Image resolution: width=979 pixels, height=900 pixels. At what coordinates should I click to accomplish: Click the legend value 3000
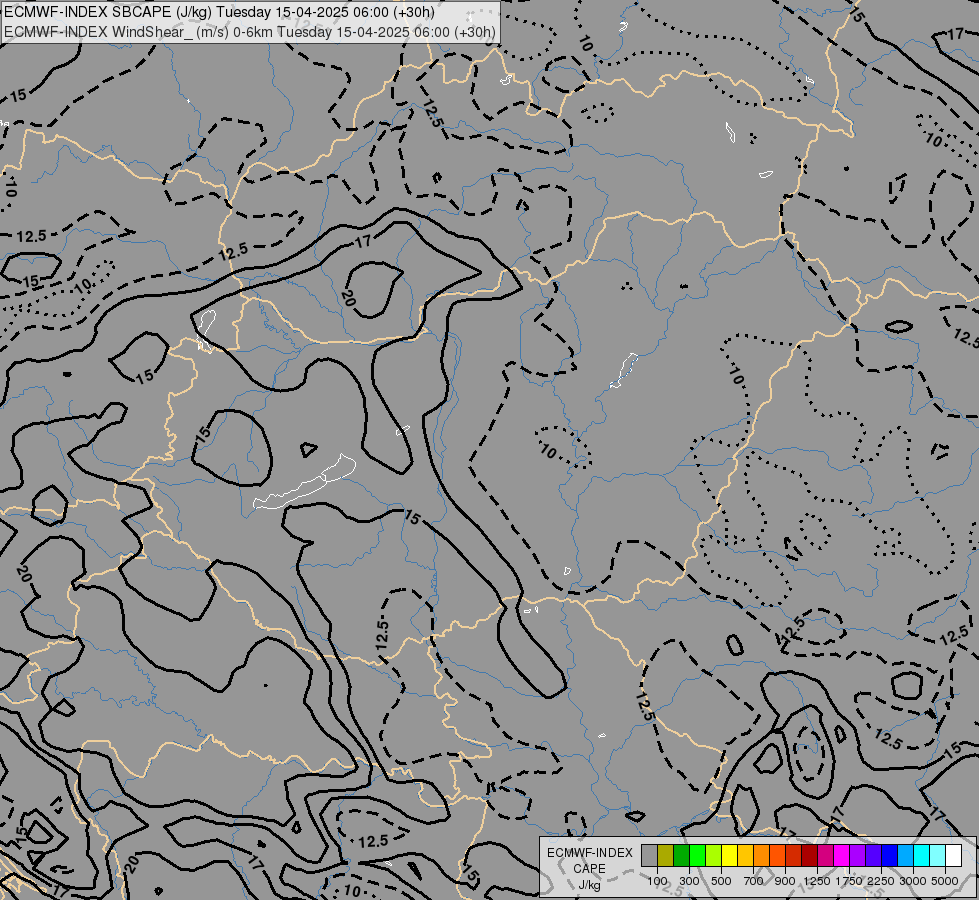pos(913,881)
